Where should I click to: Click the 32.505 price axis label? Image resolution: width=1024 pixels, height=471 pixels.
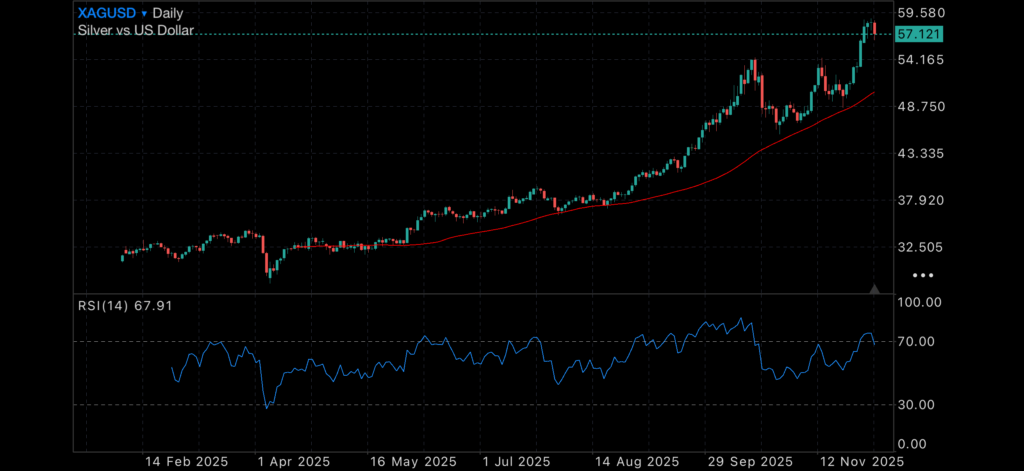921,247
